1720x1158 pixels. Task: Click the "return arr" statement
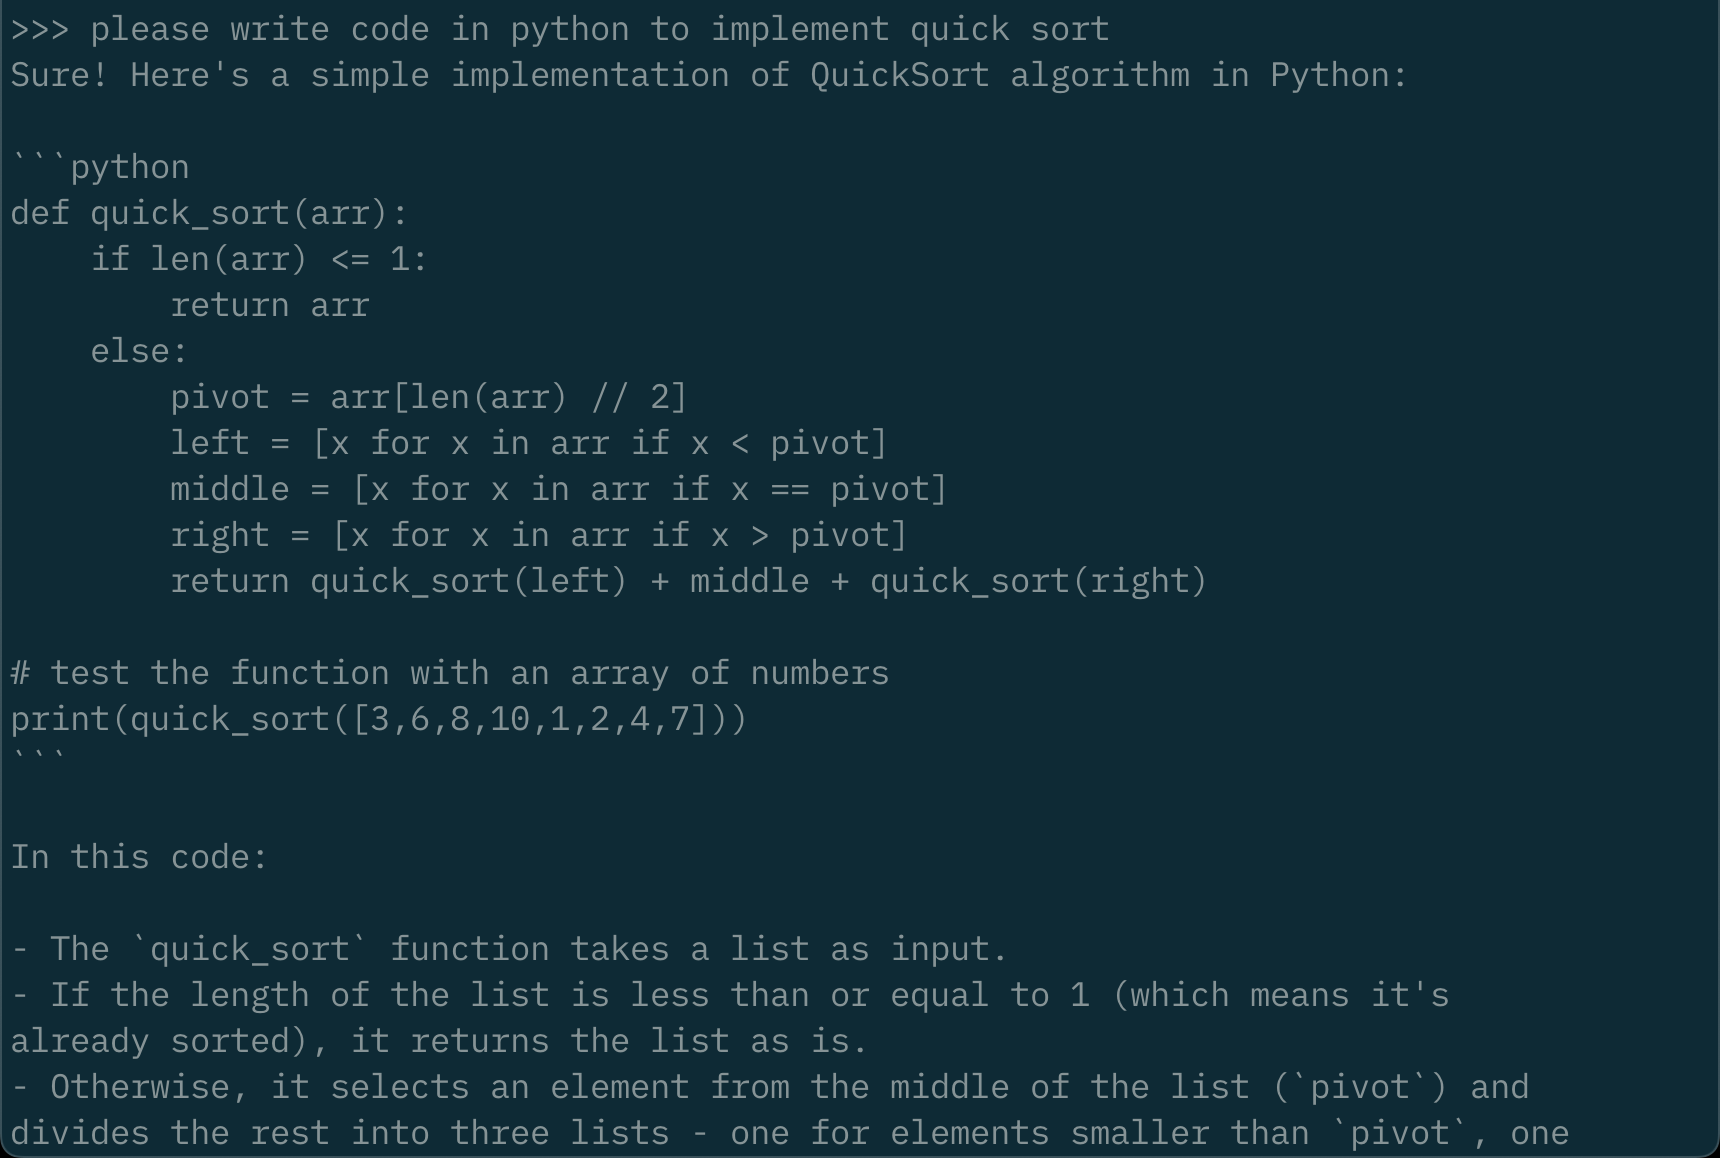coord(270,305)
